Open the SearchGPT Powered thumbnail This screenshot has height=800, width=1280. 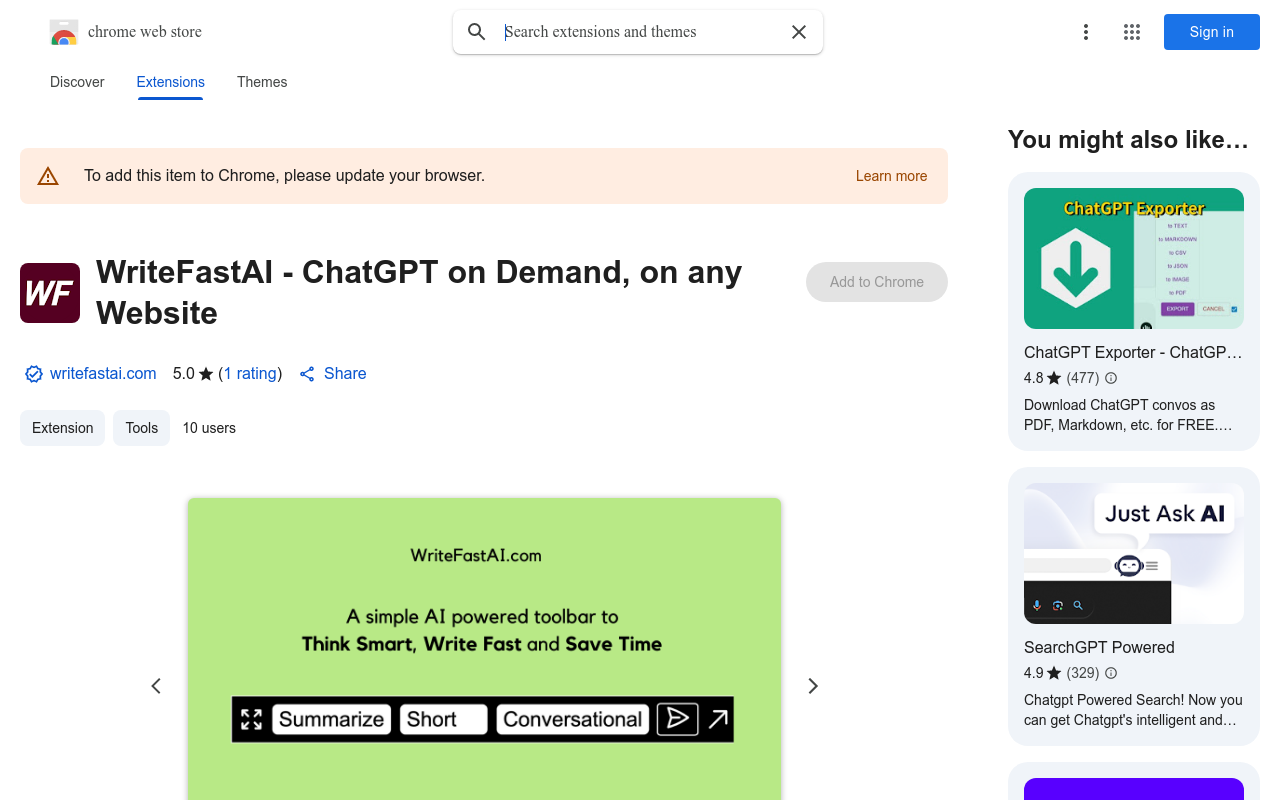pyautogui.click(x=1134, y=553)
